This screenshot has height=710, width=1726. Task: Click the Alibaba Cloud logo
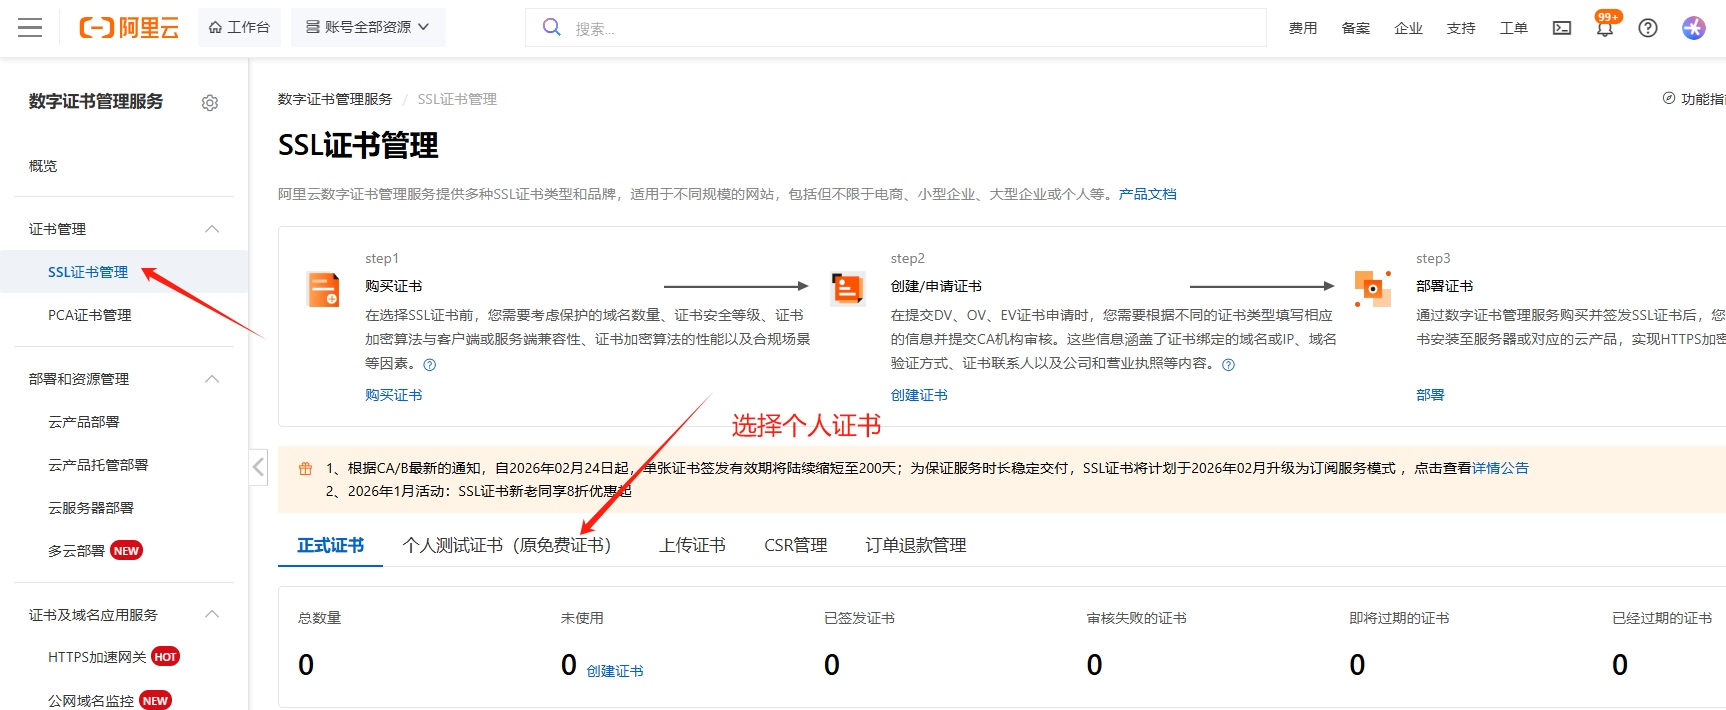pyautogui.click(x=129, y=28)
